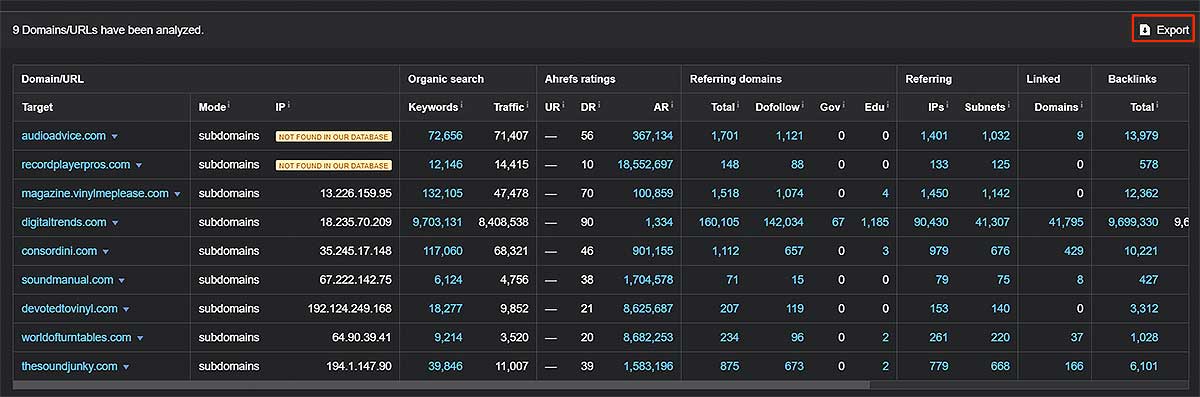The width and height of the screenshot is (1200, 397).
Task: Click the Export button
Action: (1162, 30)
